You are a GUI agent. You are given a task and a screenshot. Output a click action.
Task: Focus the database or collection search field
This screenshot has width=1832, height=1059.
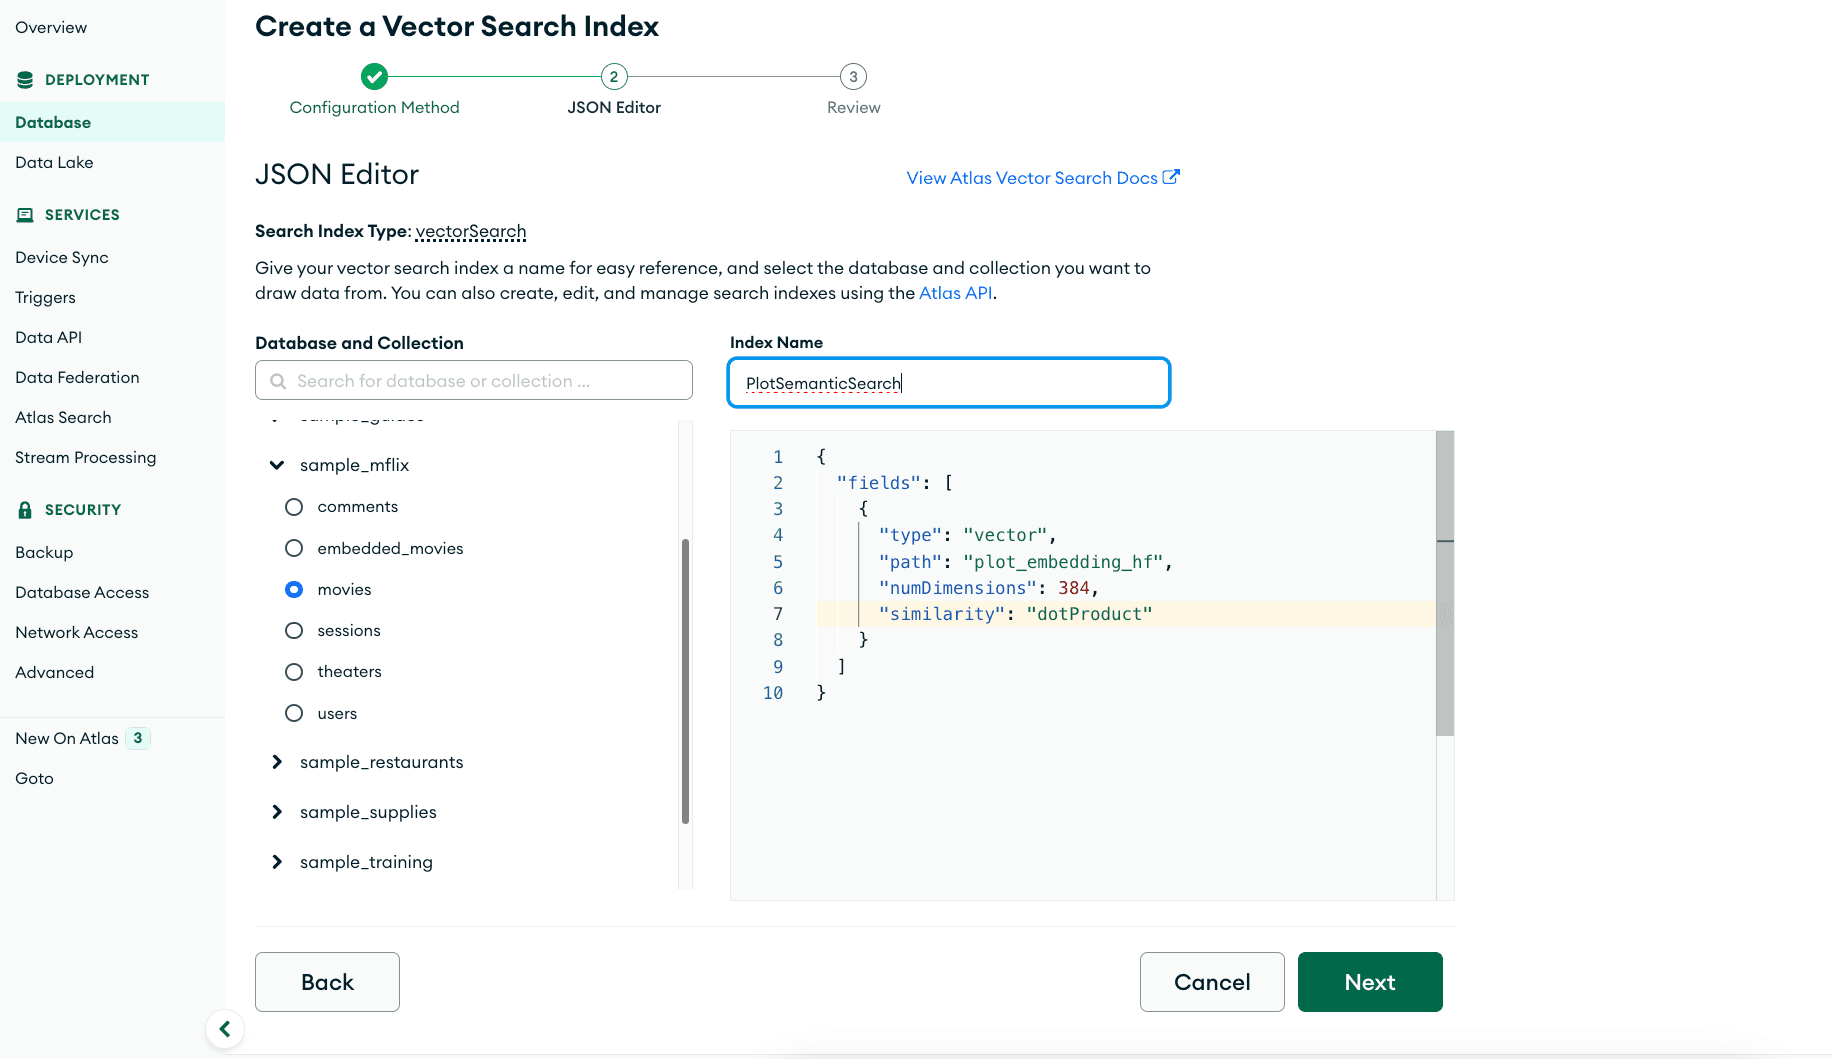[x=486, y=381]
